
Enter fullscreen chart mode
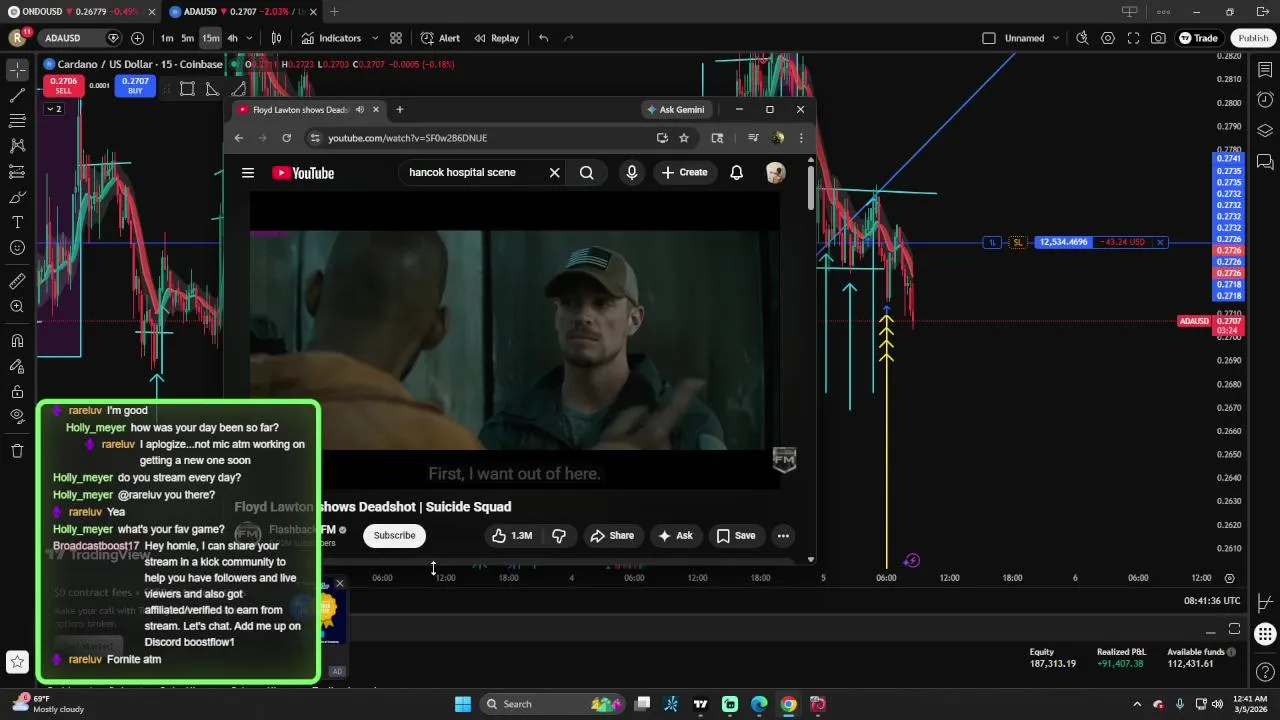(x=1133, y=38)
